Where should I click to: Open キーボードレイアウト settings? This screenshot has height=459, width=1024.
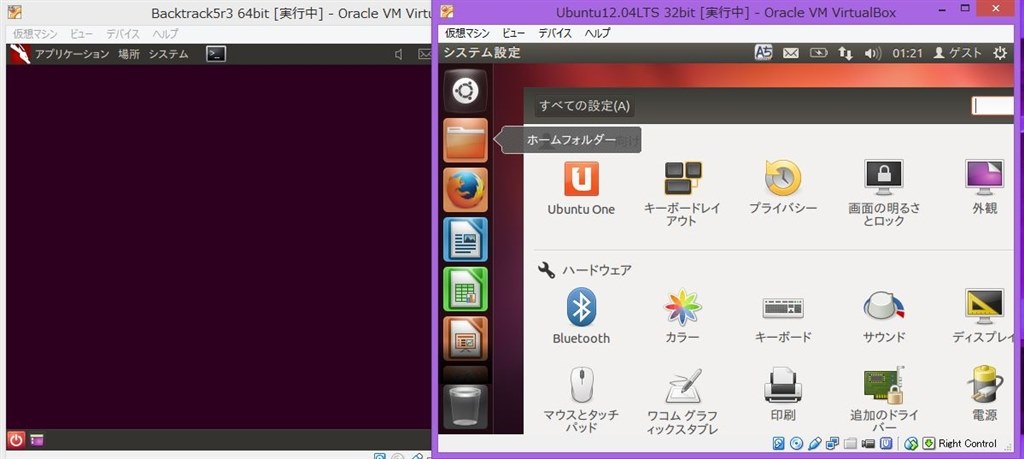tap(682, 193)
